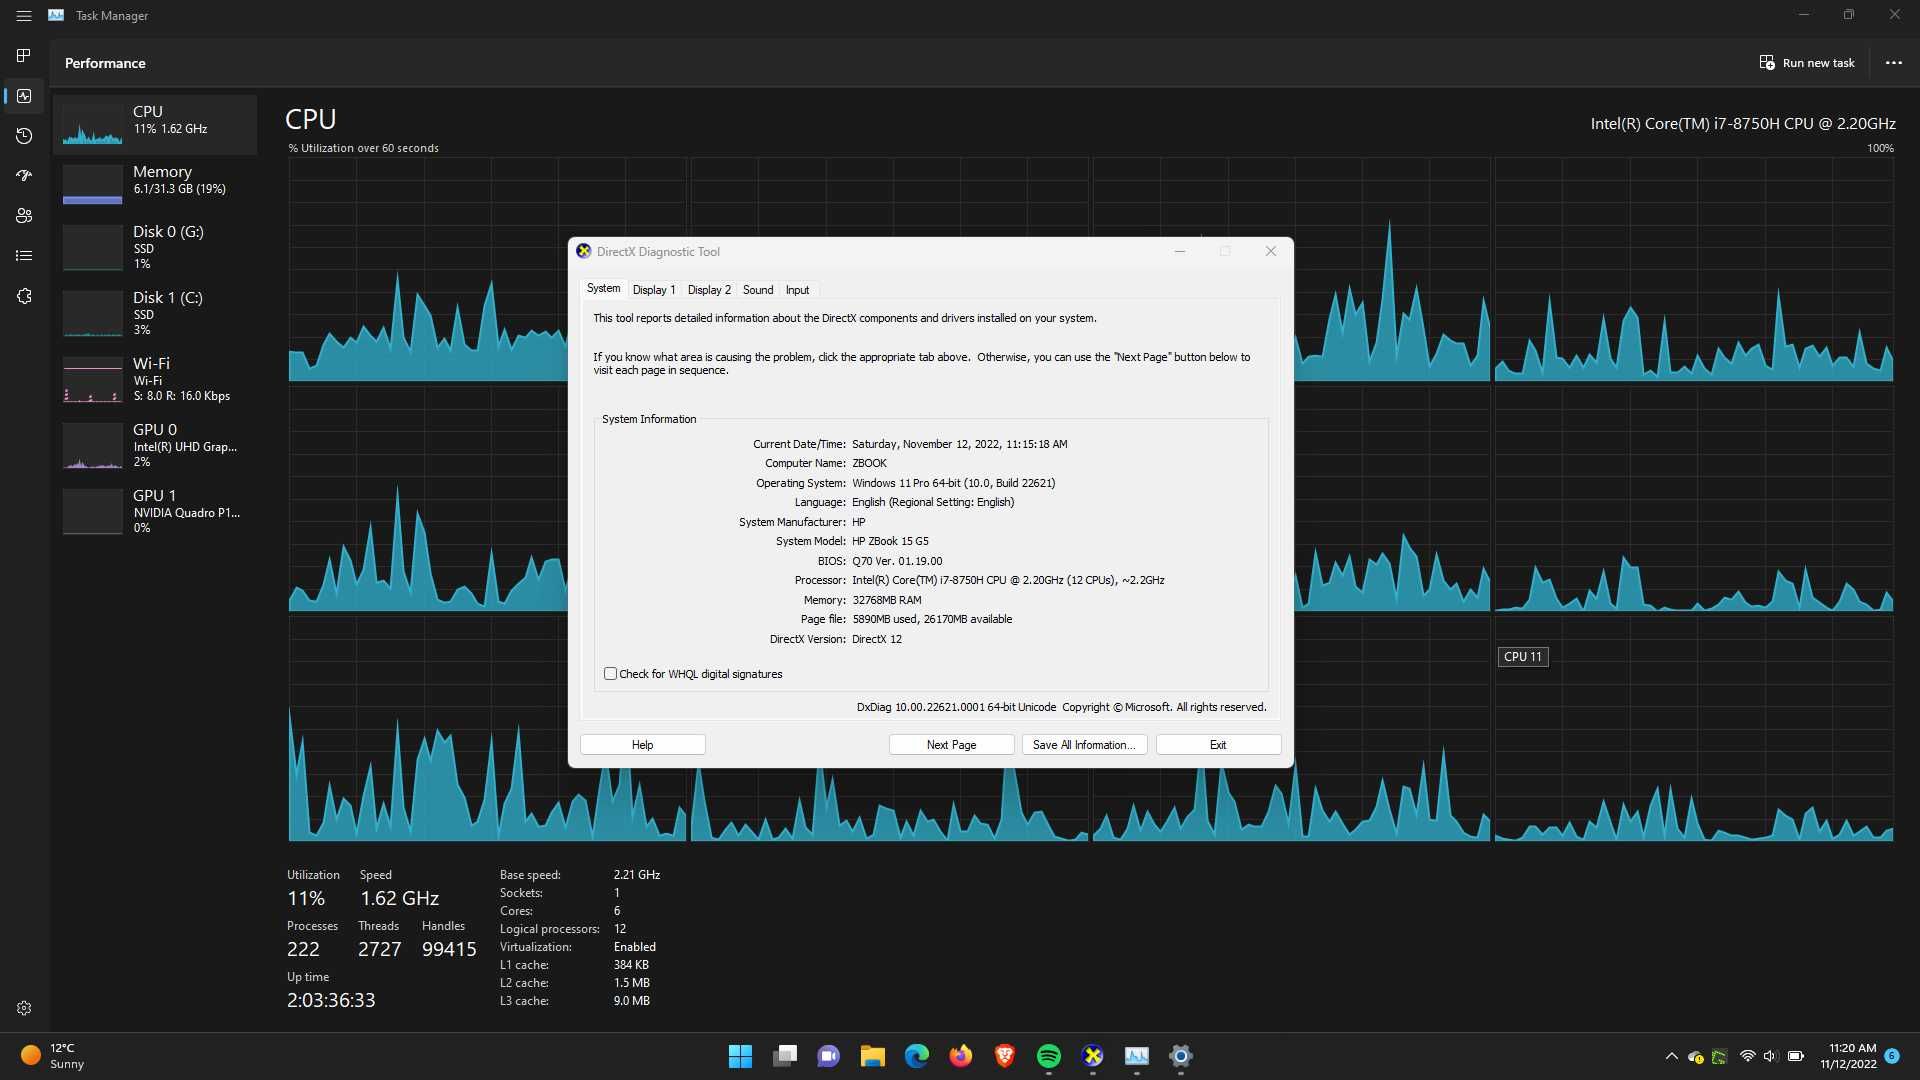Screen dimensions: 1920x1080
Task: Minimize the DirectX Diagnostic Tool window
Action: pos(1180,251)
